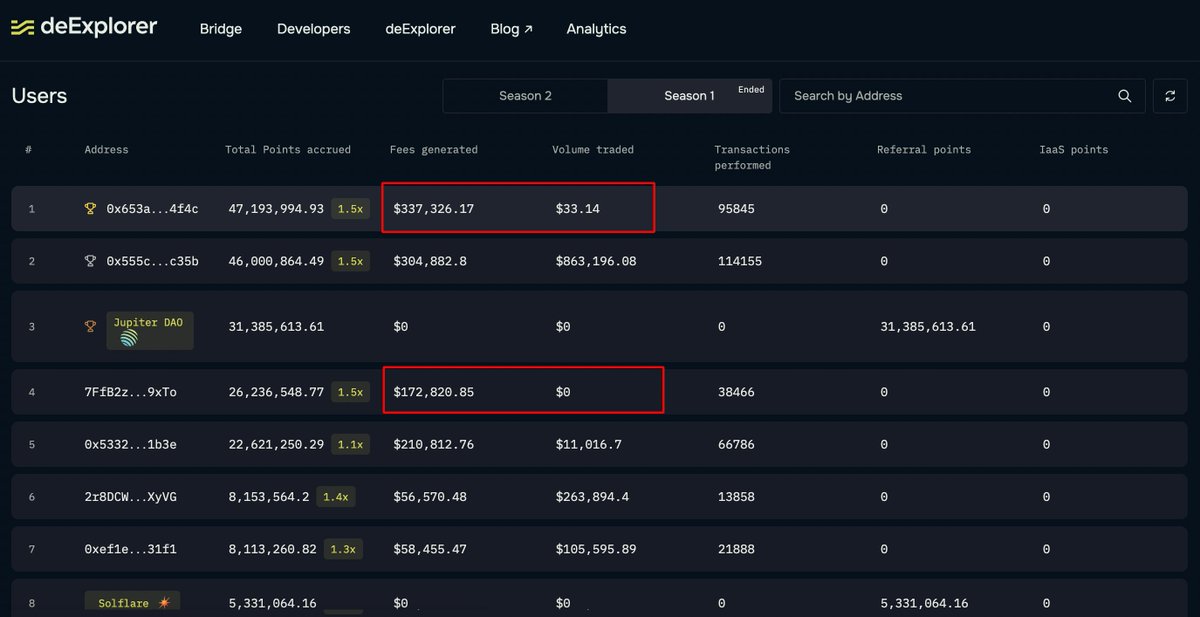This screenshot has height=617, width=1200.
Task: Click 1.5x multiplier badge for 0x555c...c35b
Action: tap(350, 261)
